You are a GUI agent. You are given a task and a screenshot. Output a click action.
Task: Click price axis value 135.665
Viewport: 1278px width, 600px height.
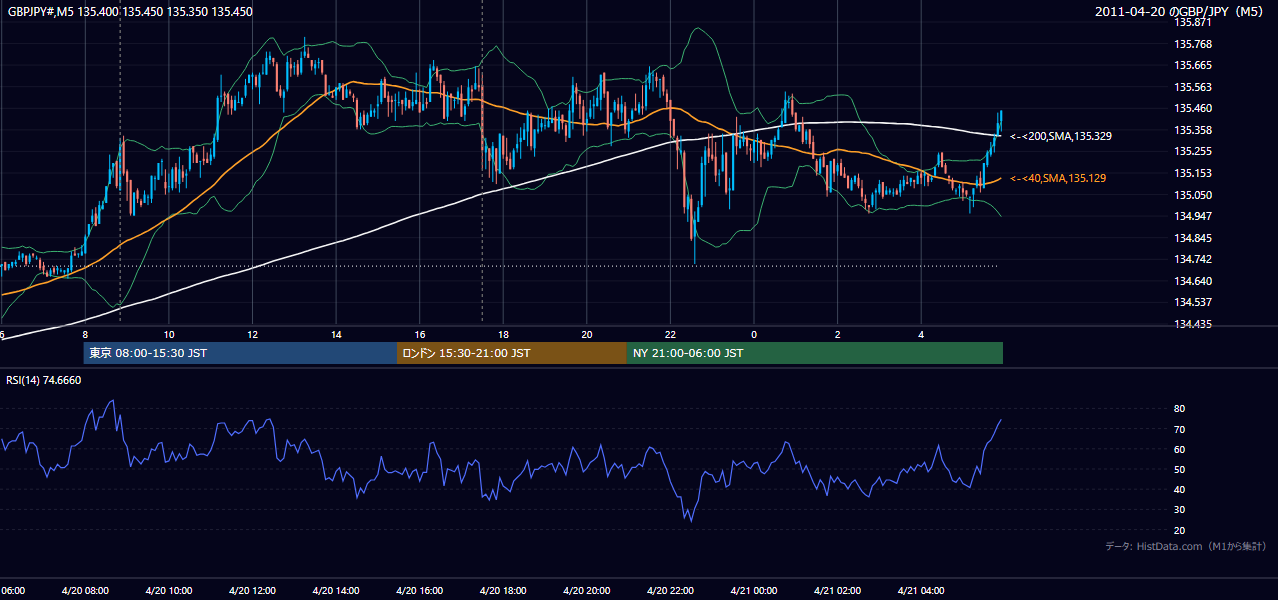pos(1193,65)
